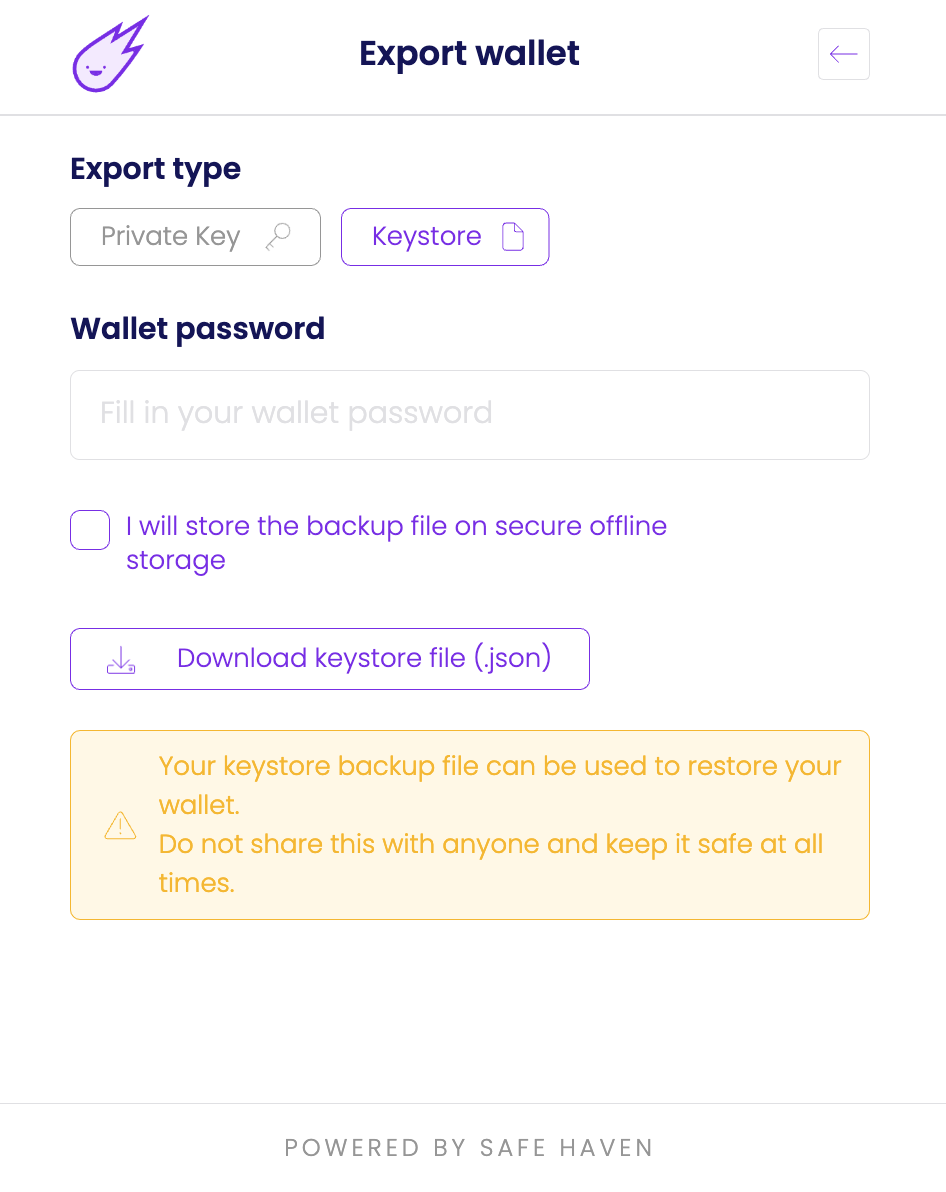Click the word "storage" below the checkbox label
This screenshot has width=946, height=1192.
point(176,560)
